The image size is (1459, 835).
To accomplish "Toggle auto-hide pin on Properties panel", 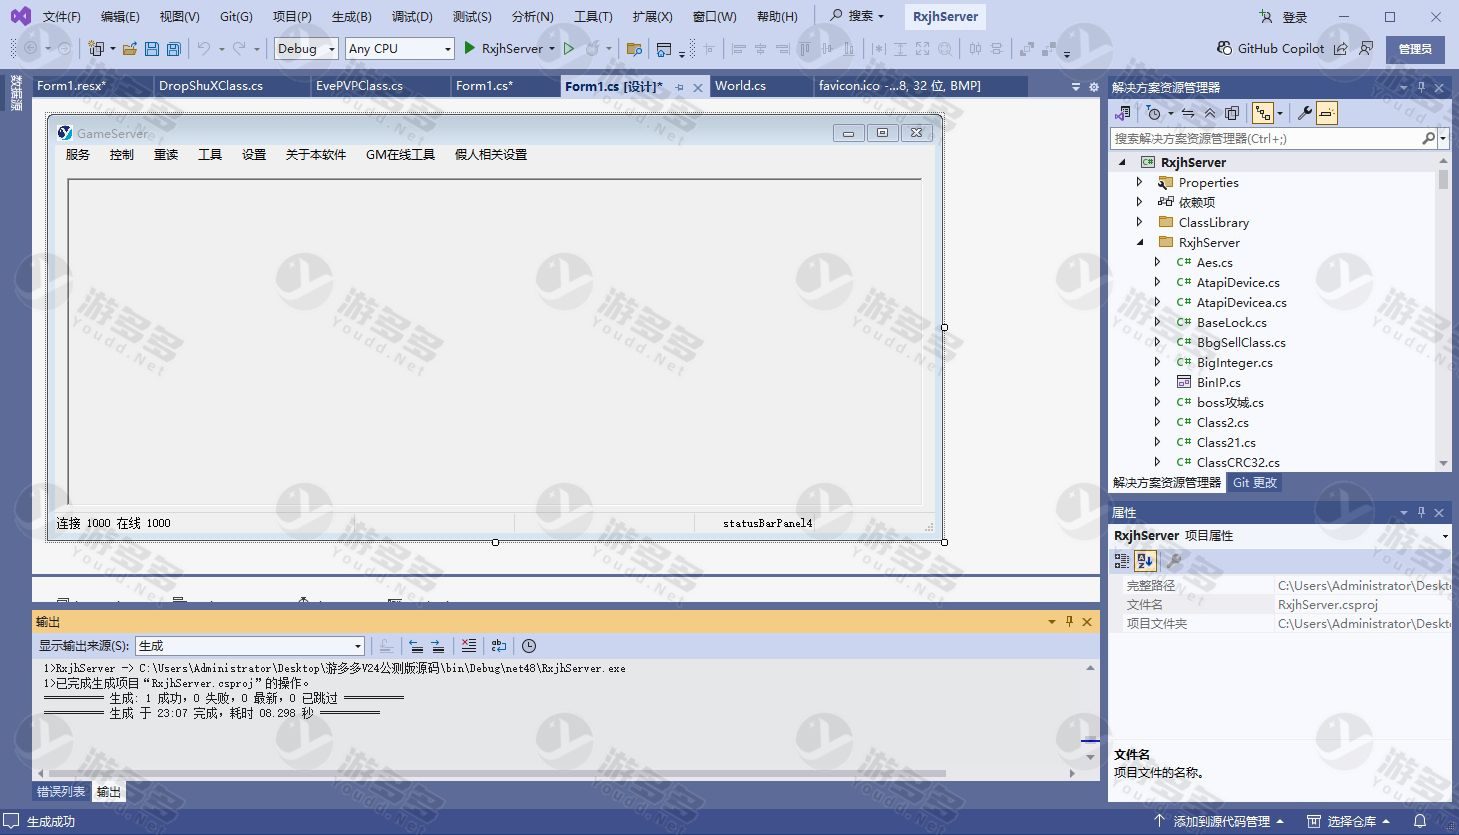I will pos(1421,512).
